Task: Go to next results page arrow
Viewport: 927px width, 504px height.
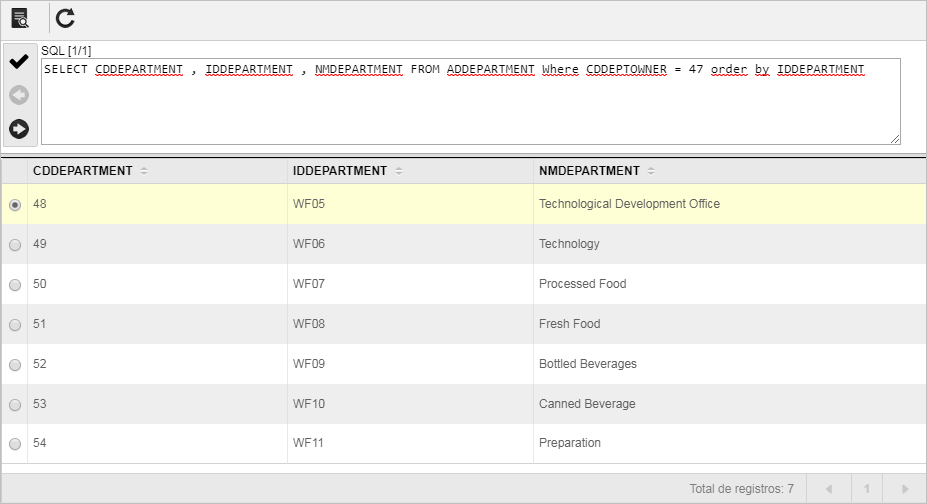Action: pos(905,489)
